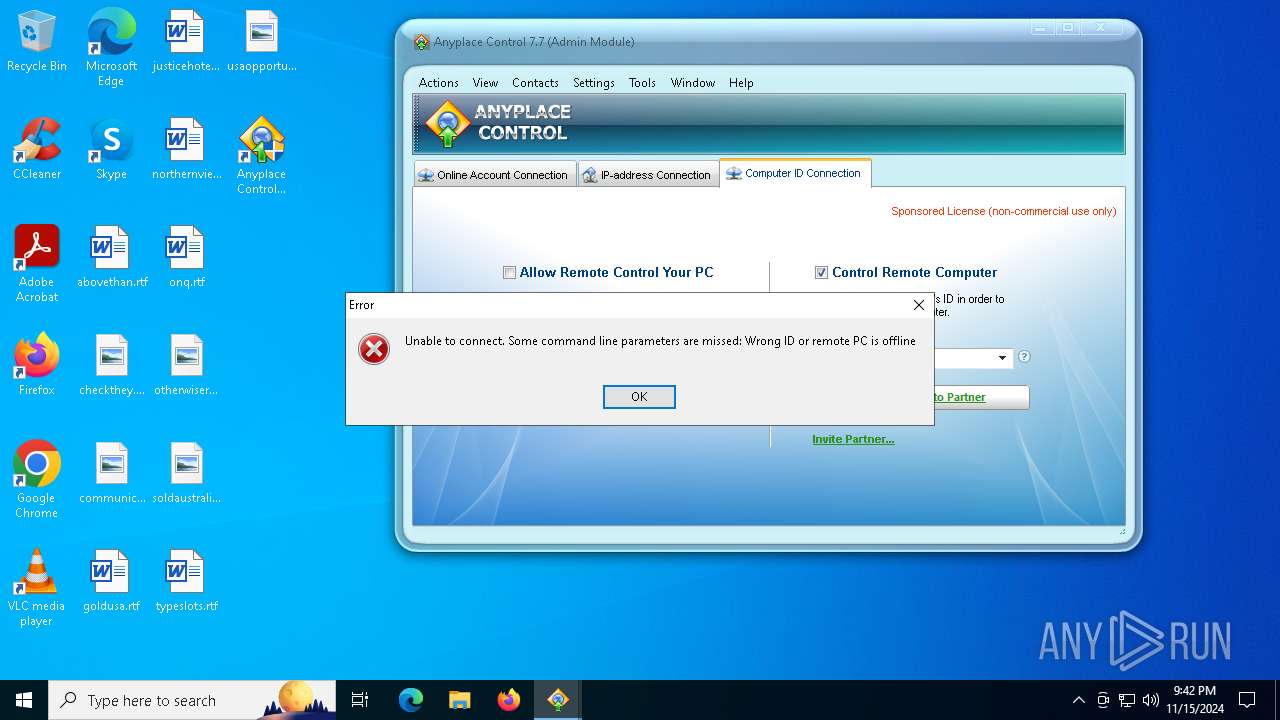Open the notification center
Screen dimensions: 1280x720
pos(1247,700)
